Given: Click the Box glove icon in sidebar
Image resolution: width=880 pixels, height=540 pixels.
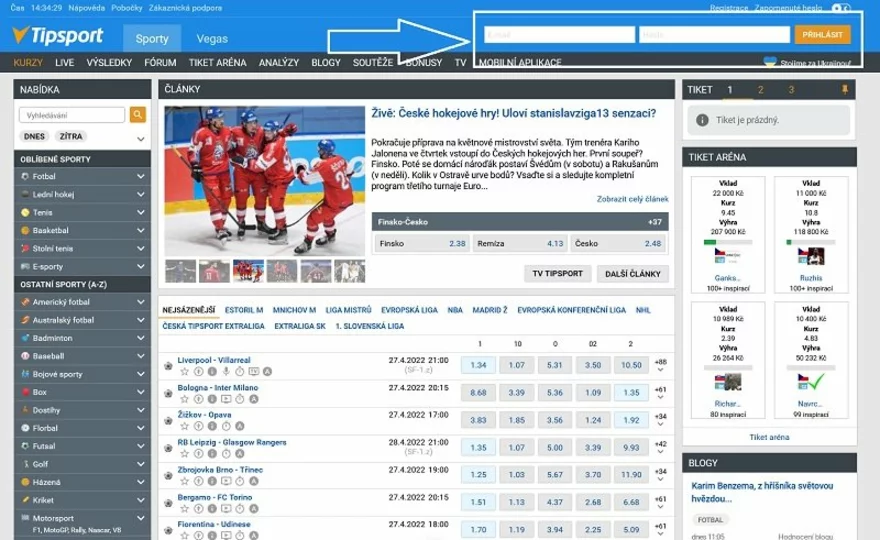Looking at the screenshot, I should click(25, 392).
